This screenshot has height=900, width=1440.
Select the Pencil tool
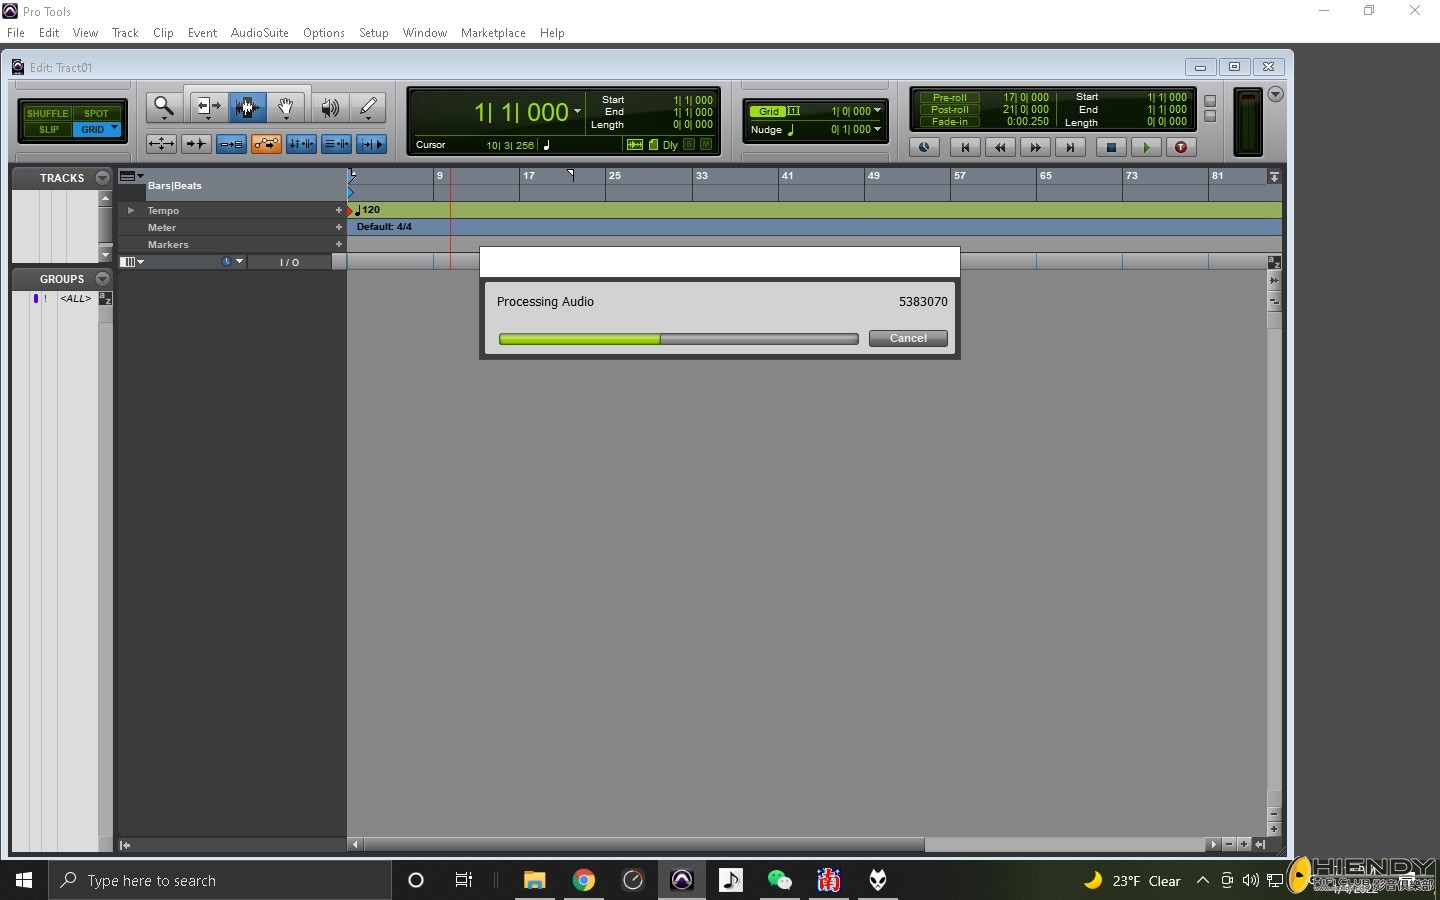pyautogui.click(x=368, y=107)
